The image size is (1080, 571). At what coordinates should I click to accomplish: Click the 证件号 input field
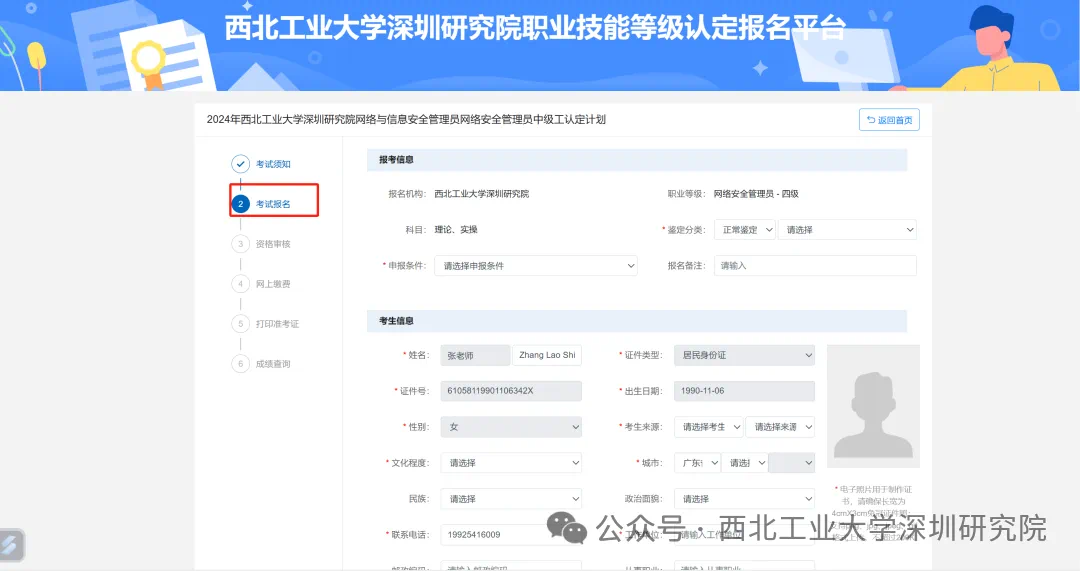(511, 391)
